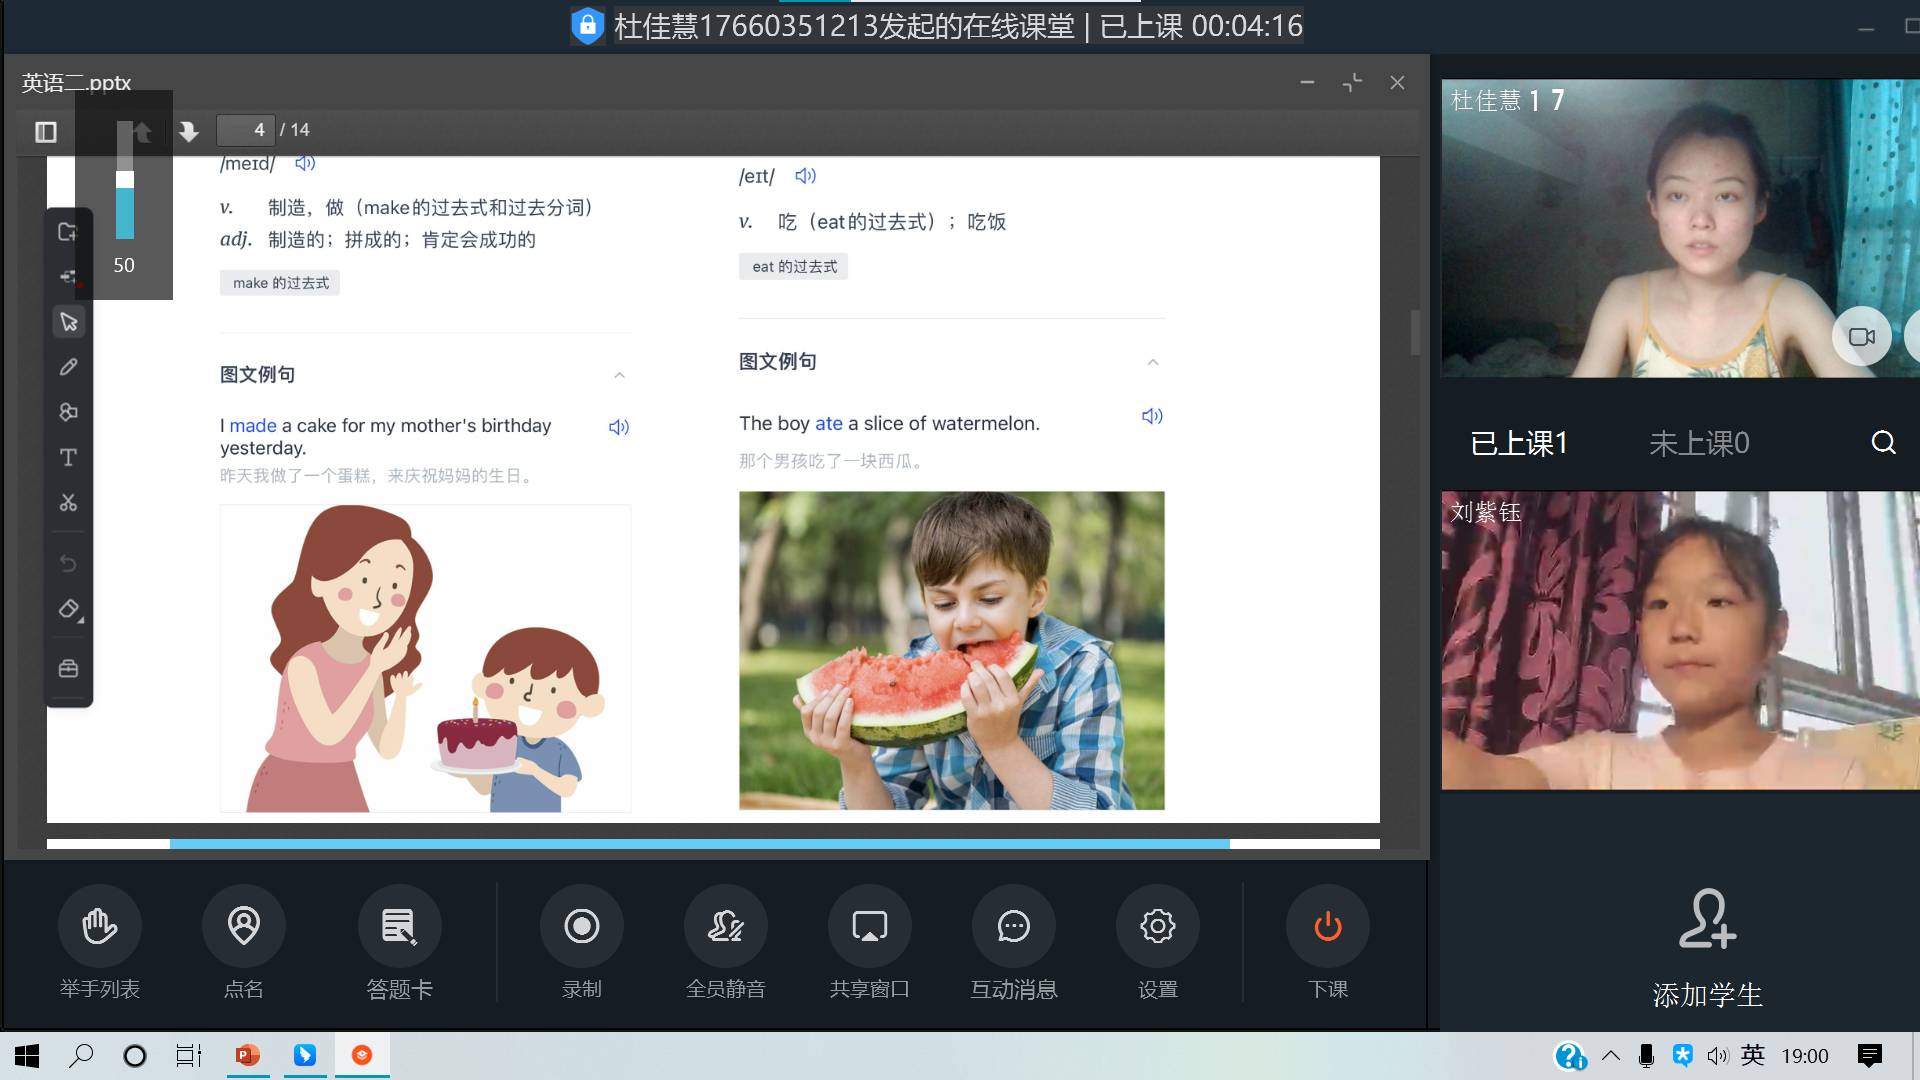The image size is (1920, 1080).
Task: Switch to the 未上课0 tab
Action: [1699, 443]
